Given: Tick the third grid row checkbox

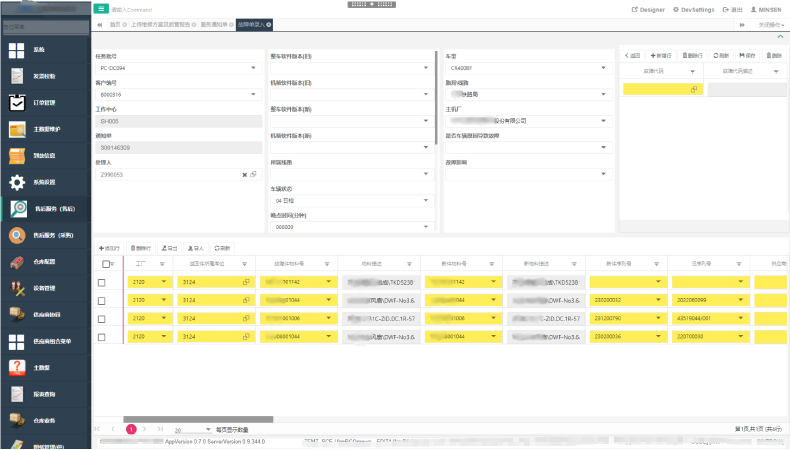Looking at the screenshot, I should click(102, 319).
